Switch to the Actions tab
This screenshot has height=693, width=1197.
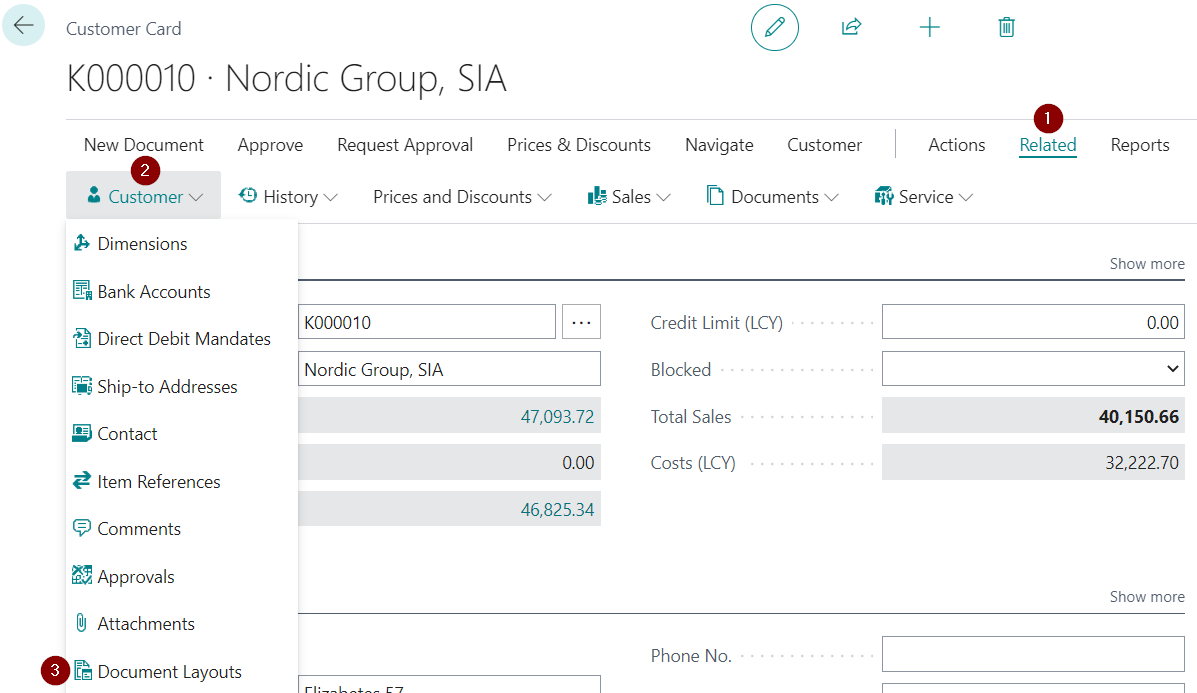957,144
